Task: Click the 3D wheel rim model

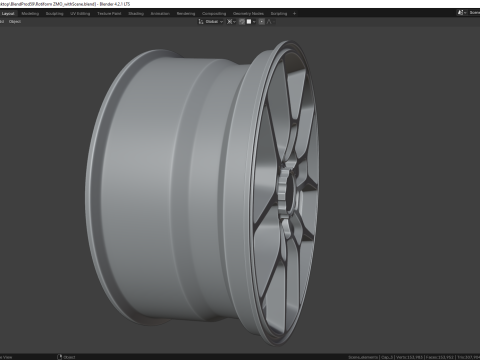Action: [x=202, y=193]
